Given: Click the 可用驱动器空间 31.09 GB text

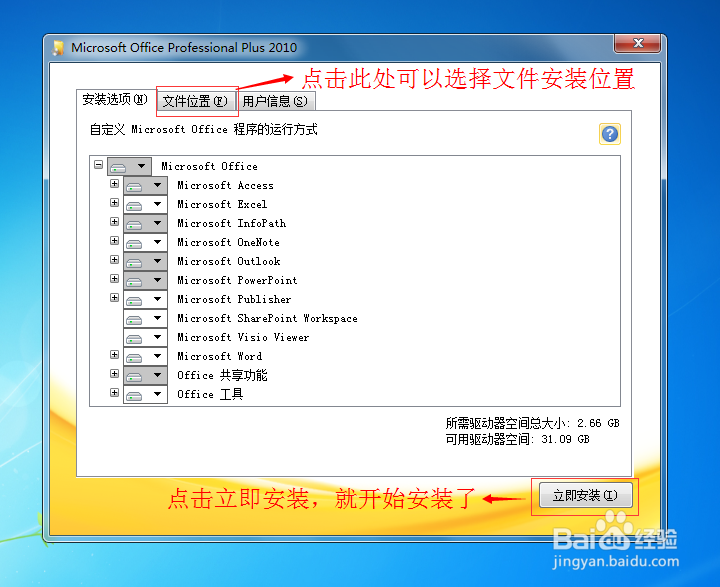Looking at the screenshot, I should coord(518,440).
